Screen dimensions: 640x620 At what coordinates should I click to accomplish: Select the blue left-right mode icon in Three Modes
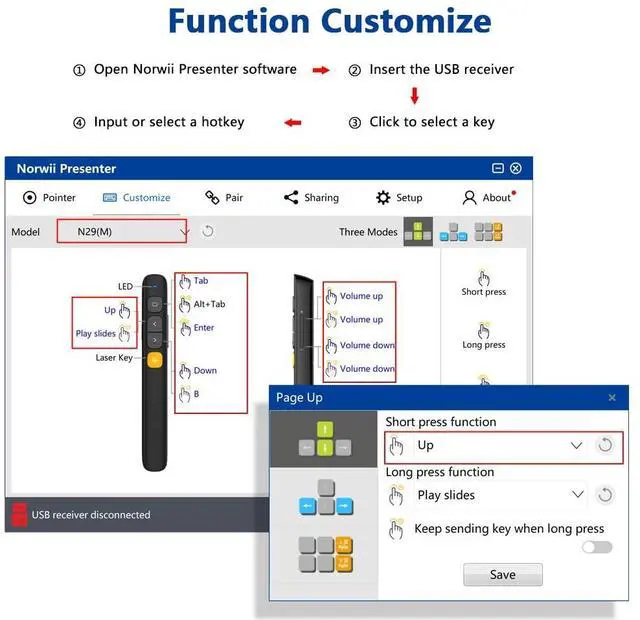pos(453,232)
